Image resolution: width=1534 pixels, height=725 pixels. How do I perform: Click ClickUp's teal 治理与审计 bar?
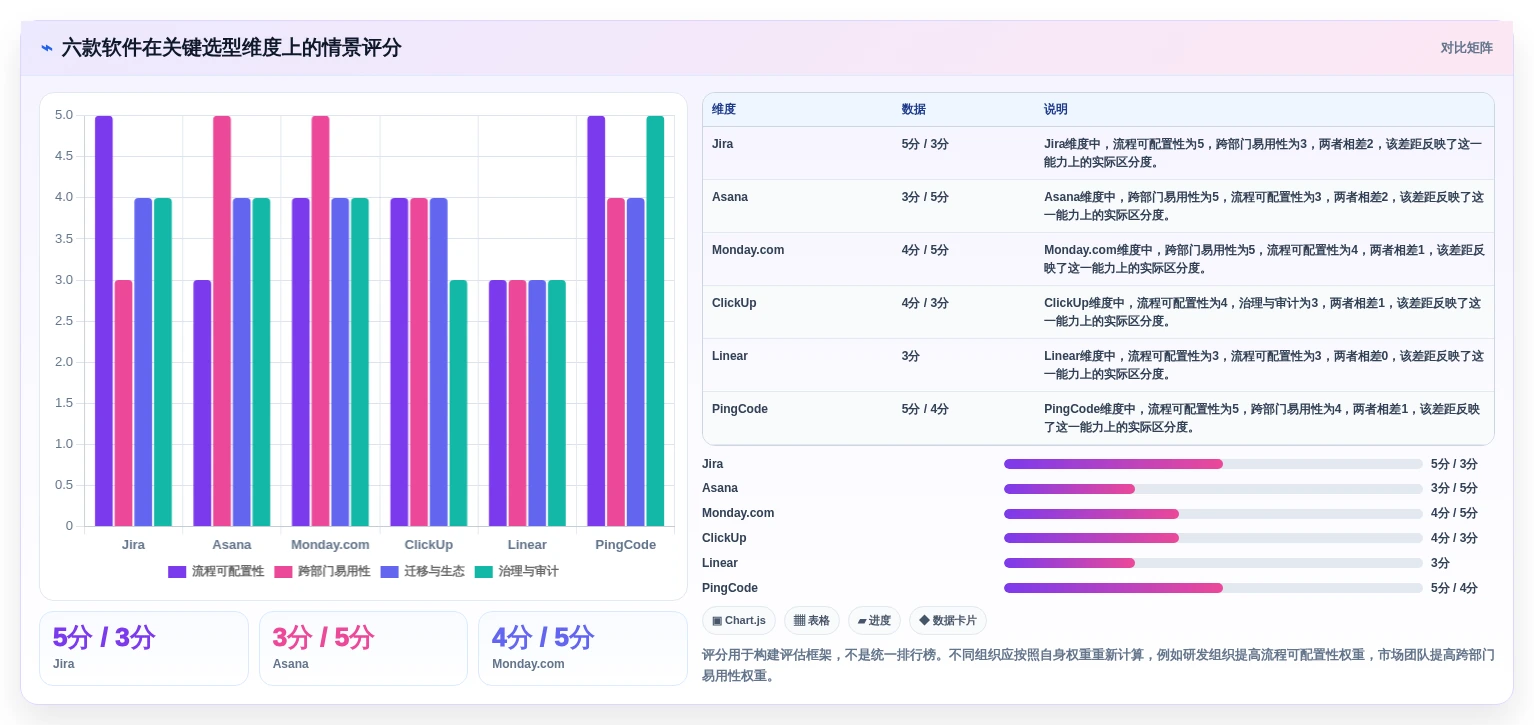(x=458, y=403)
